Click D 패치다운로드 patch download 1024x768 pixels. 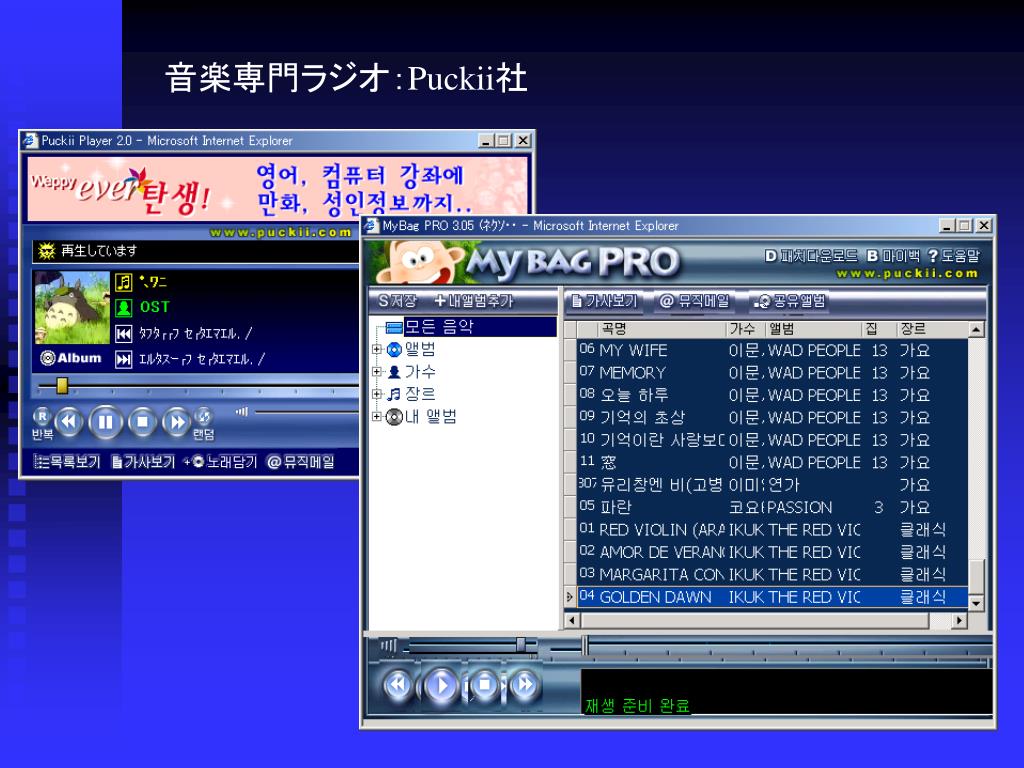pos(810,256)
